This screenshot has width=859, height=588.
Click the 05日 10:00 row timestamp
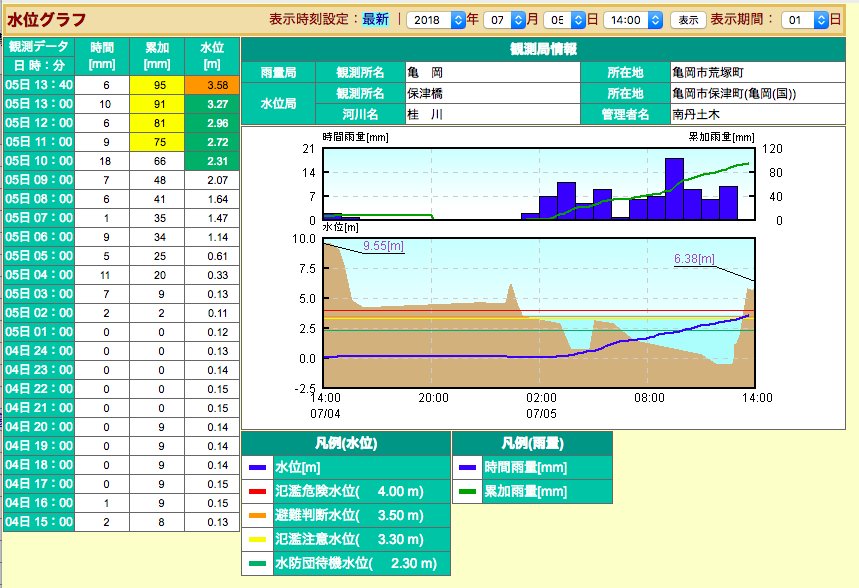pos(39,161)
